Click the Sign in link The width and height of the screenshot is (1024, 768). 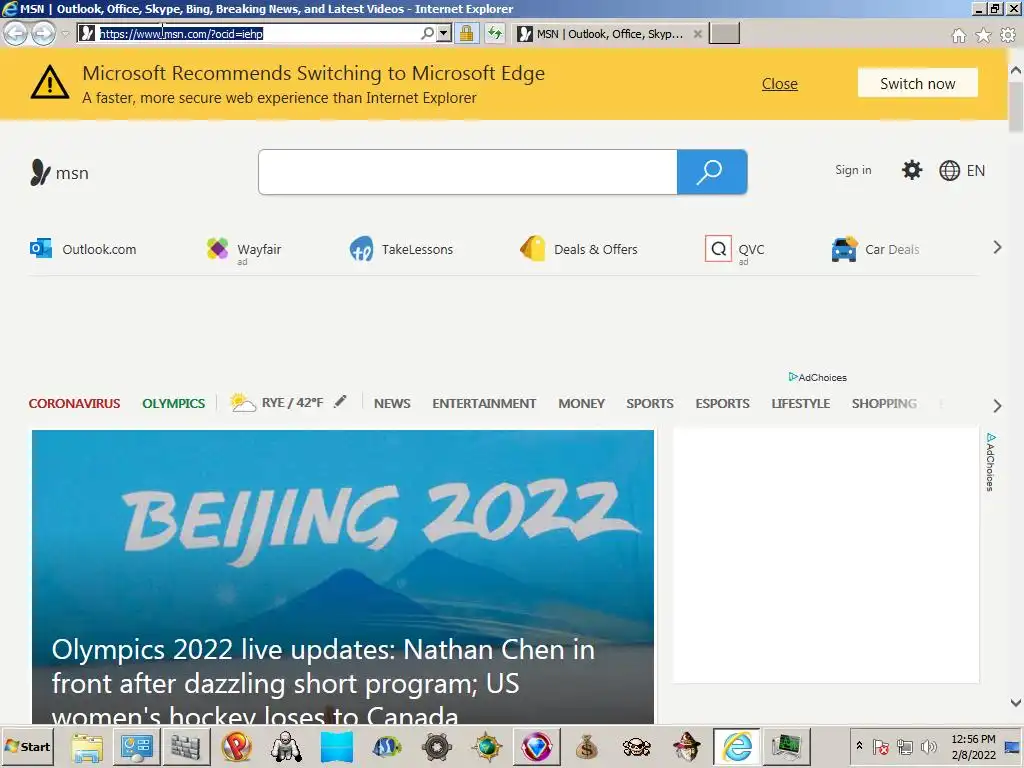point(853,170)
